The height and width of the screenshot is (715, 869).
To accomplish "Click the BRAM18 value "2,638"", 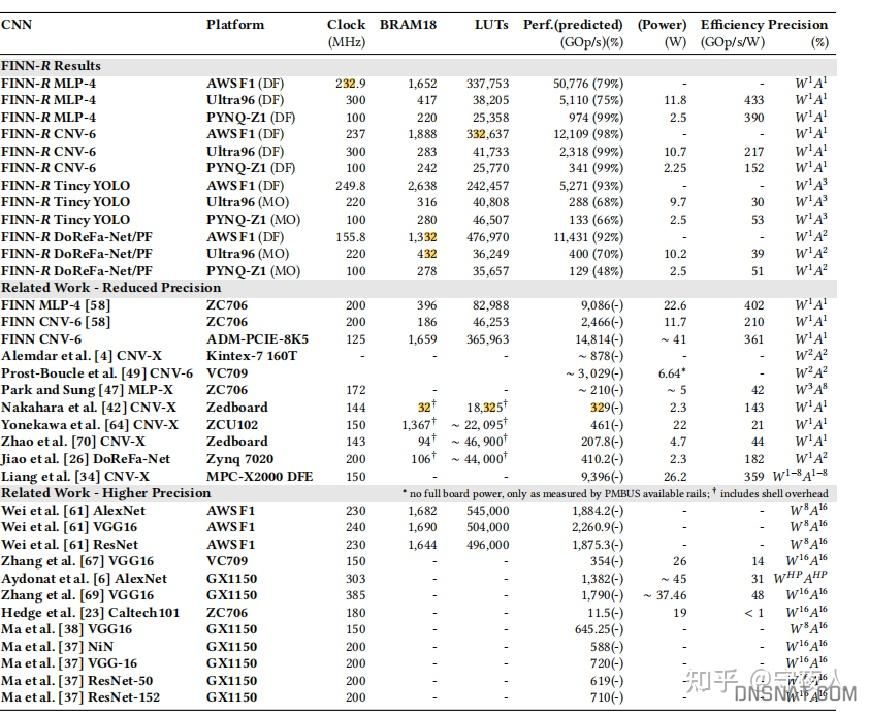I will click(x=422, y=186).
